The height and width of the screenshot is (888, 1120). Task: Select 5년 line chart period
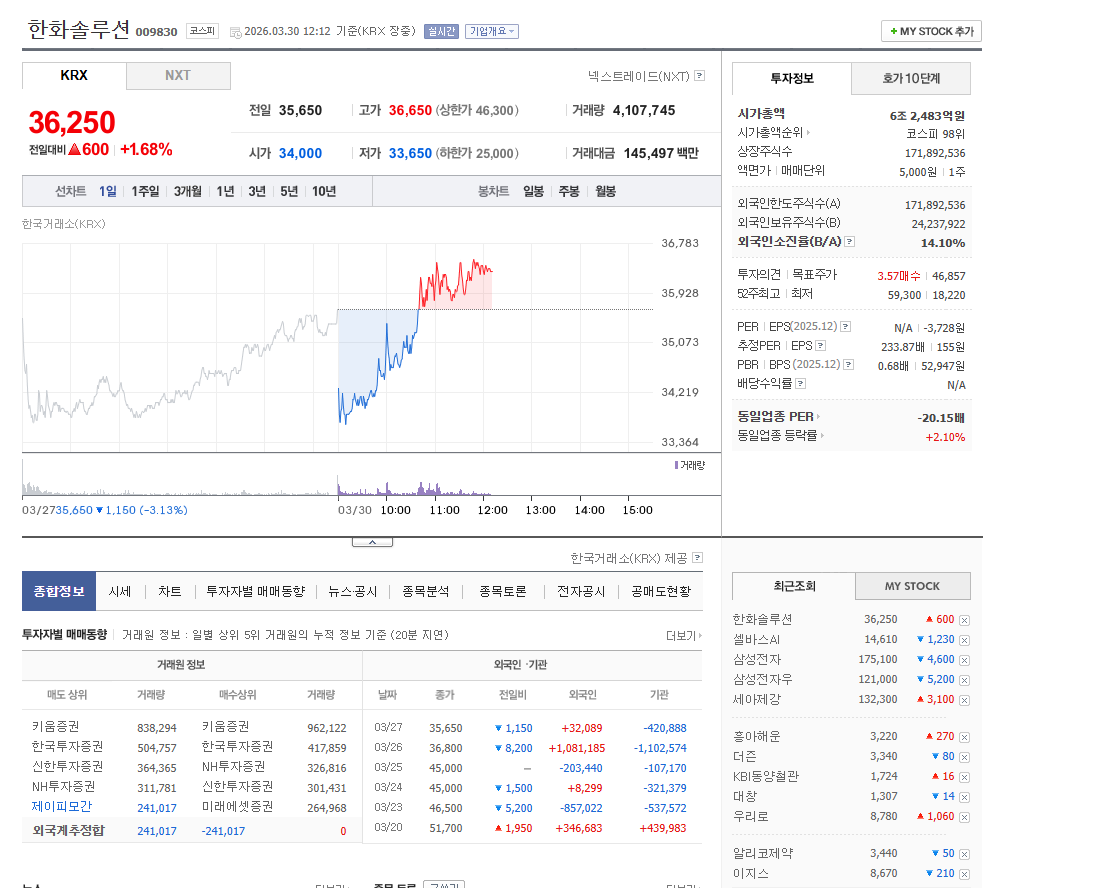289,191
